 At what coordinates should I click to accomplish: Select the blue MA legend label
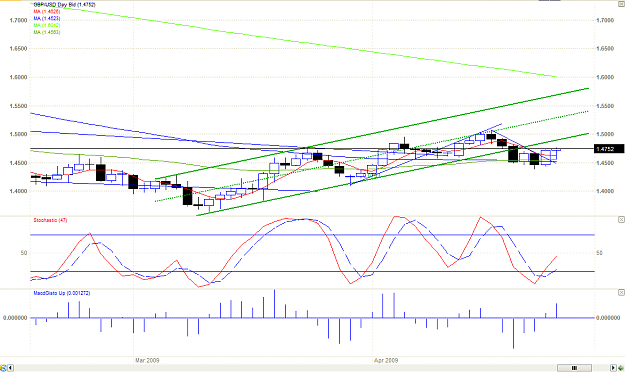(x=47, y=18)
